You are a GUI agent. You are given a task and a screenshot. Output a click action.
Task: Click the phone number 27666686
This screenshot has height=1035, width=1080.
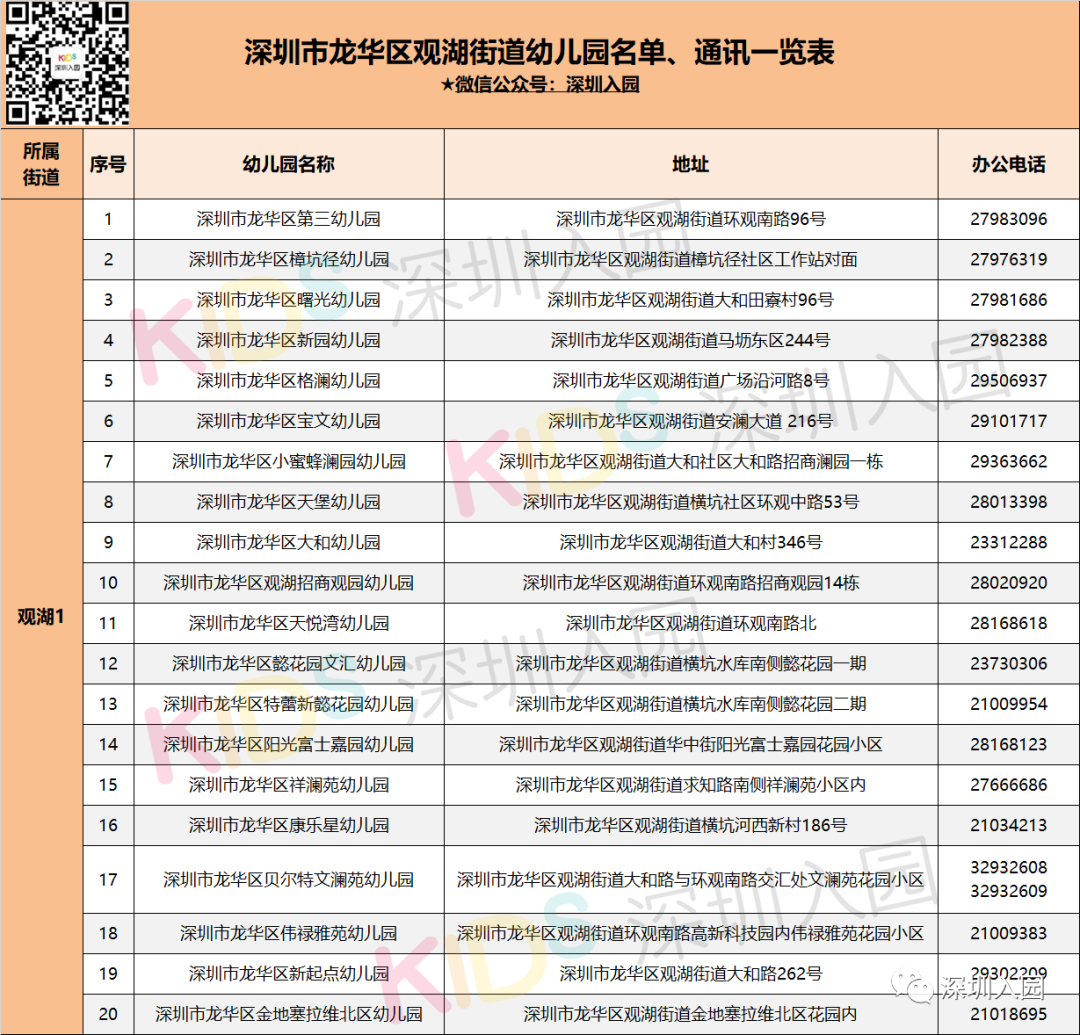tap(1008, 785)
